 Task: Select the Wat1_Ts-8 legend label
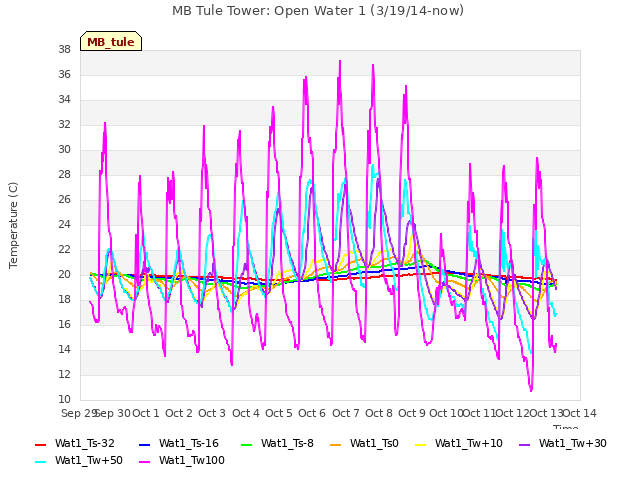[x=287, y=444]
